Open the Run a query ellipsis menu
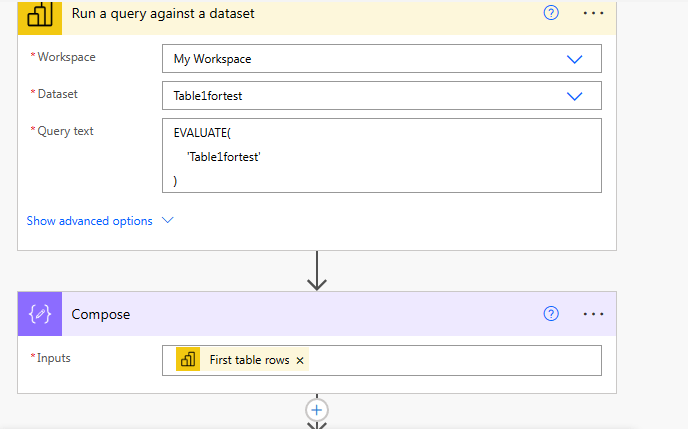Screen dimensions: 688x429 (x=594, y=13)
